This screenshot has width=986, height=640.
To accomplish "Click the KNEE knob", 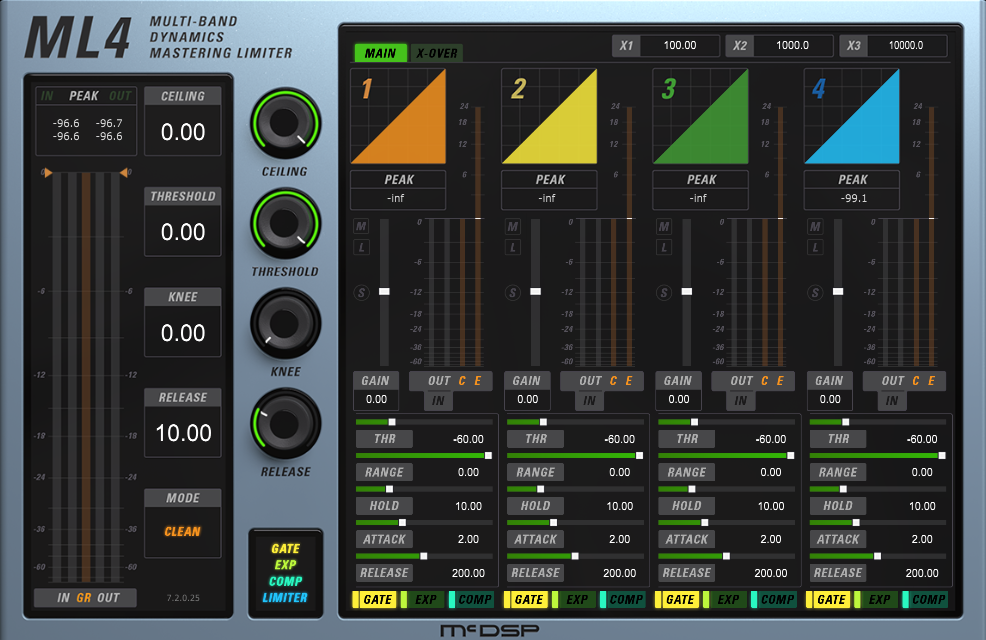I will [285, 324].
